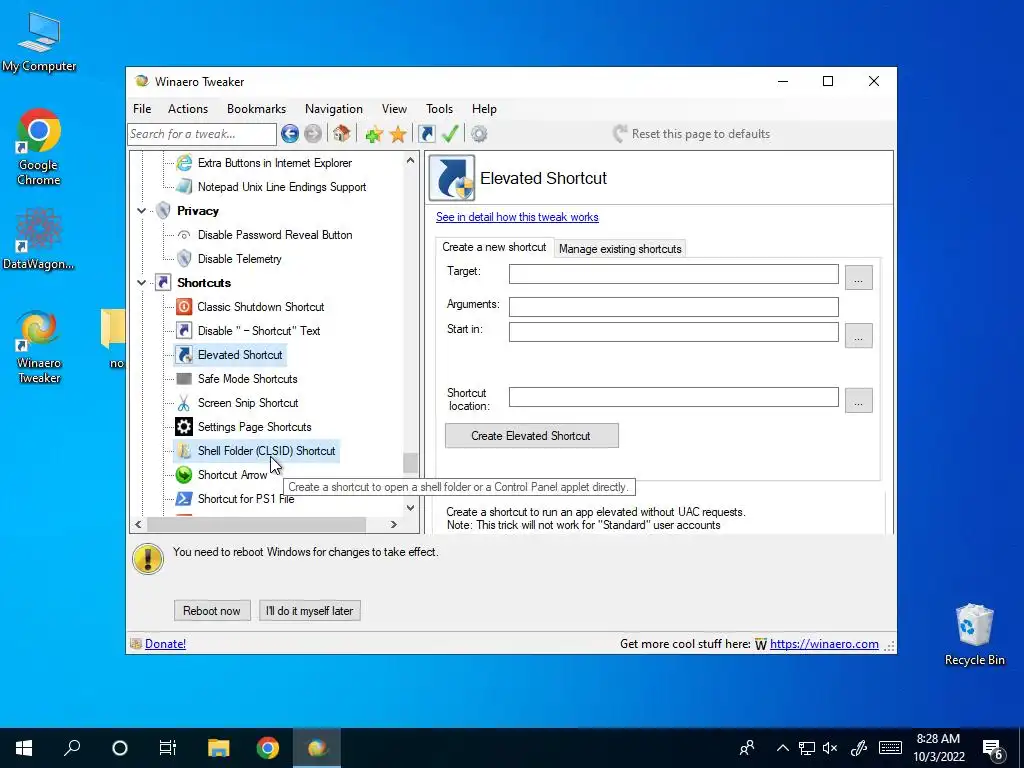Image resolution: width=1024 pixels, height=768 pixels.
Task: Open Bookmarks gold star icon in toolbar
Action: point(398,134)
